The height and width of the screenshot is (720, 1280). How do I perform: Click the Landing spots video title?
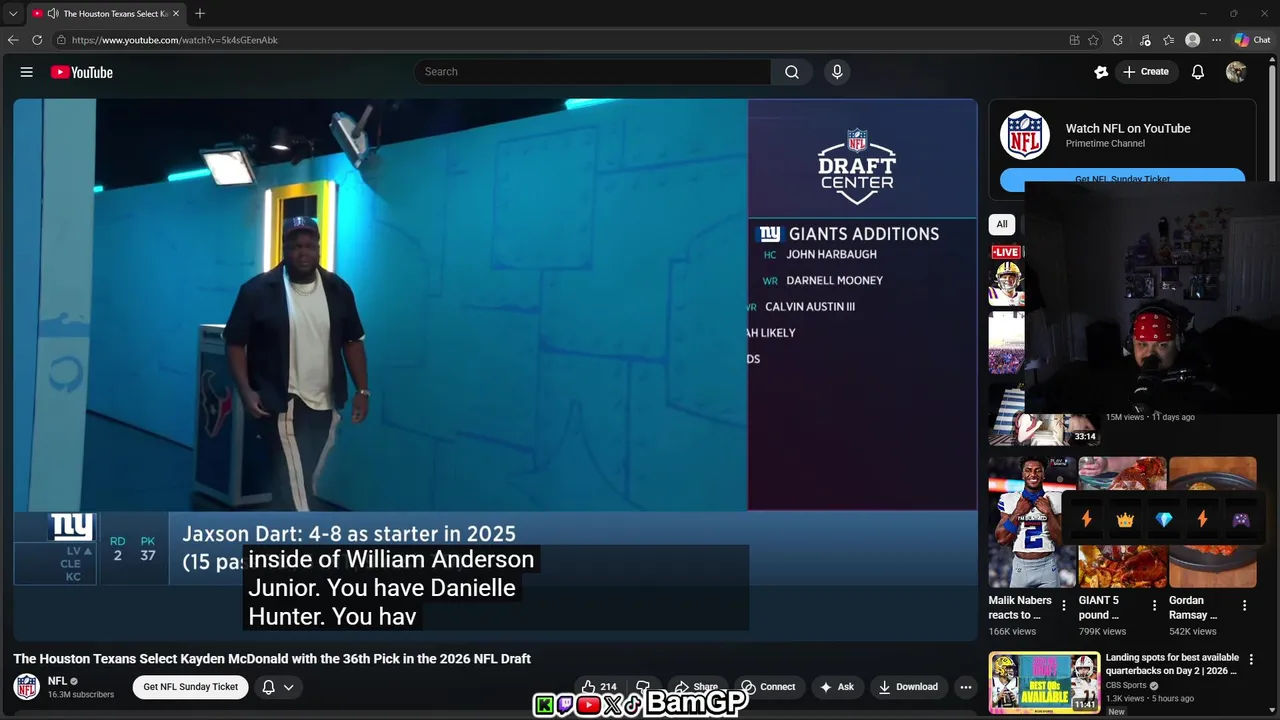pos(1172,664)
